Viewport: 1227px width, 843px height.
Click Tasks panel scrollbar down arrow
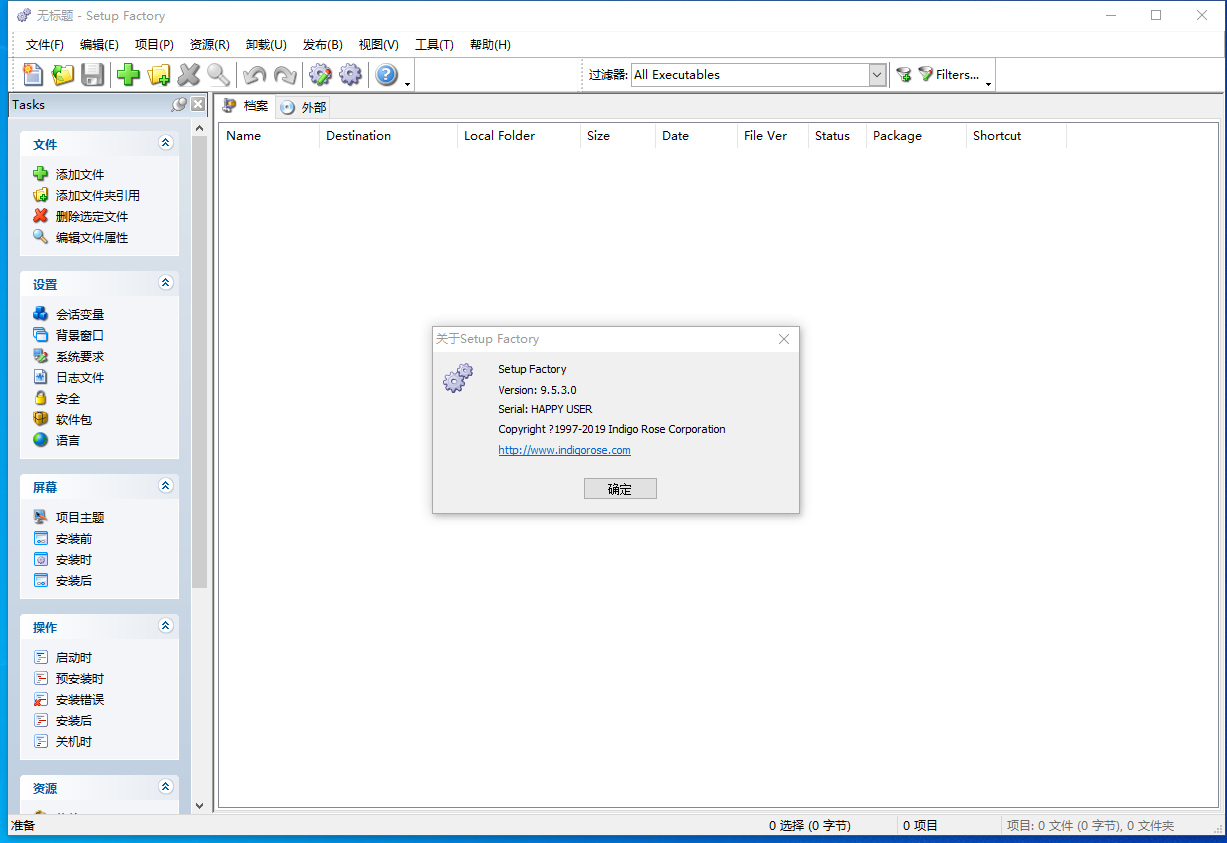(199, 805)
